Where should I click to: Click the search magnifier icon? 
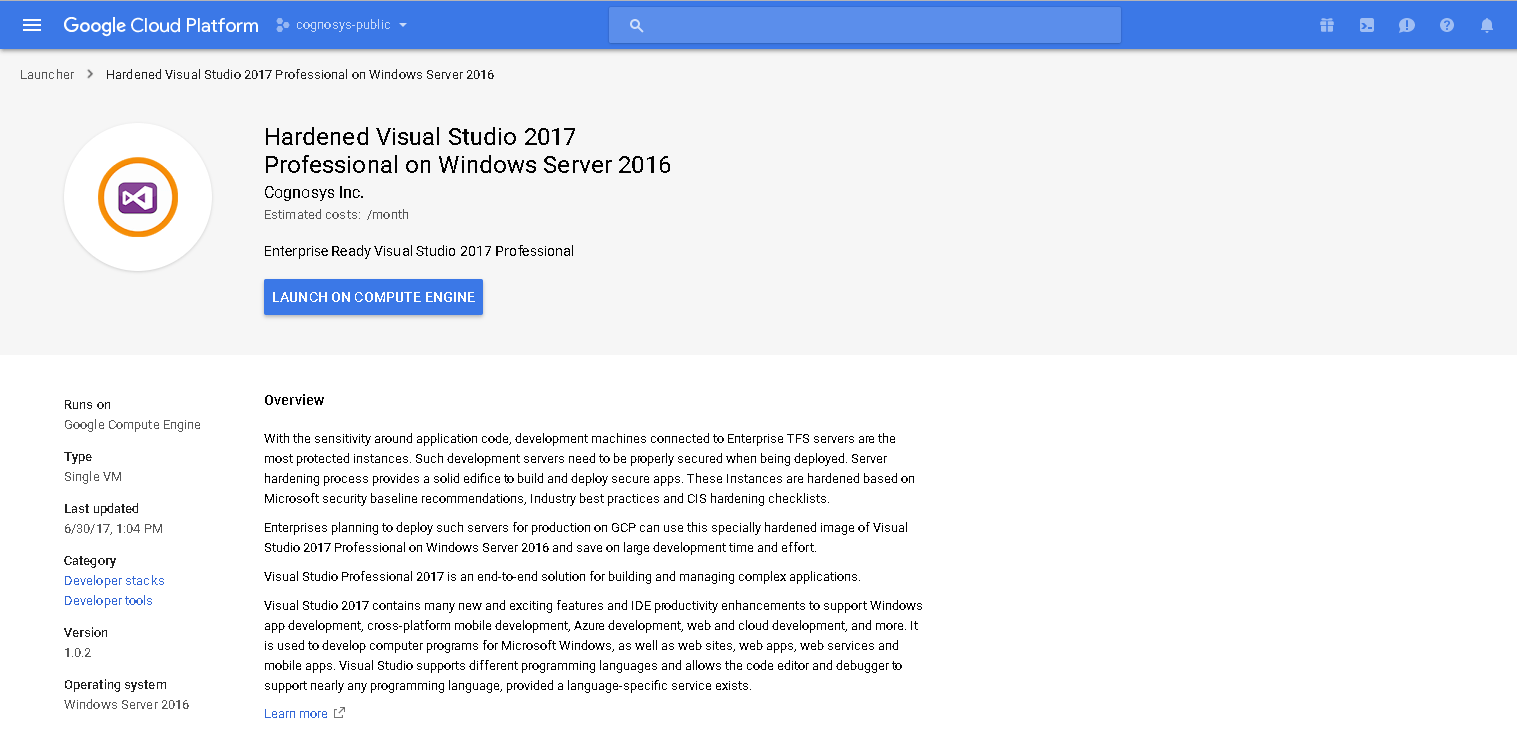click(x=636, y=25)
